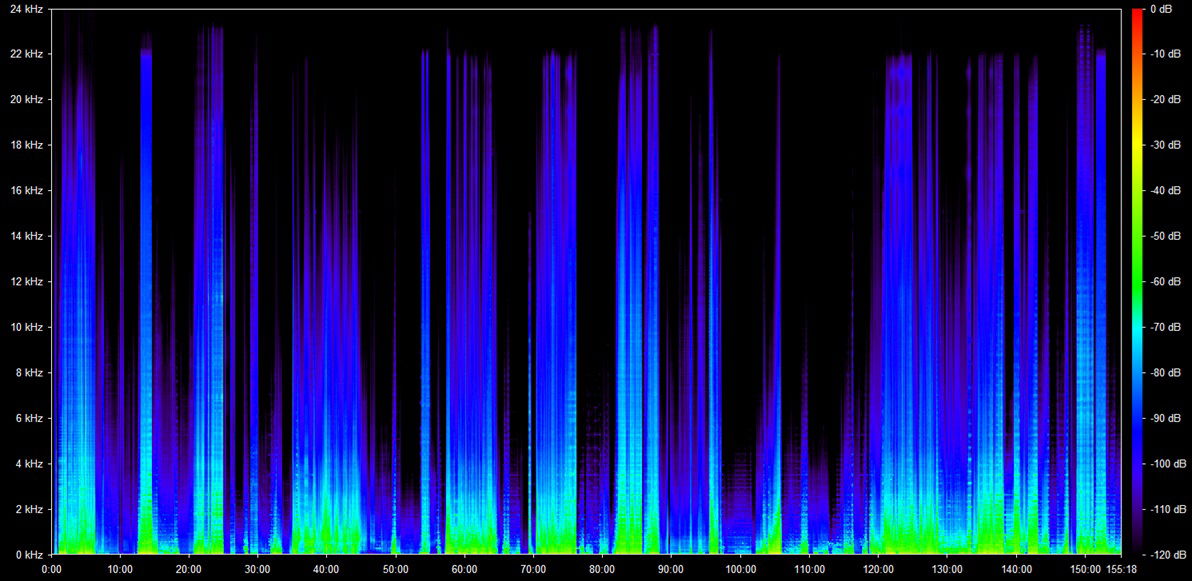
Task: Jump to the 100:00 time marker
Action: (x=740, y=569)
